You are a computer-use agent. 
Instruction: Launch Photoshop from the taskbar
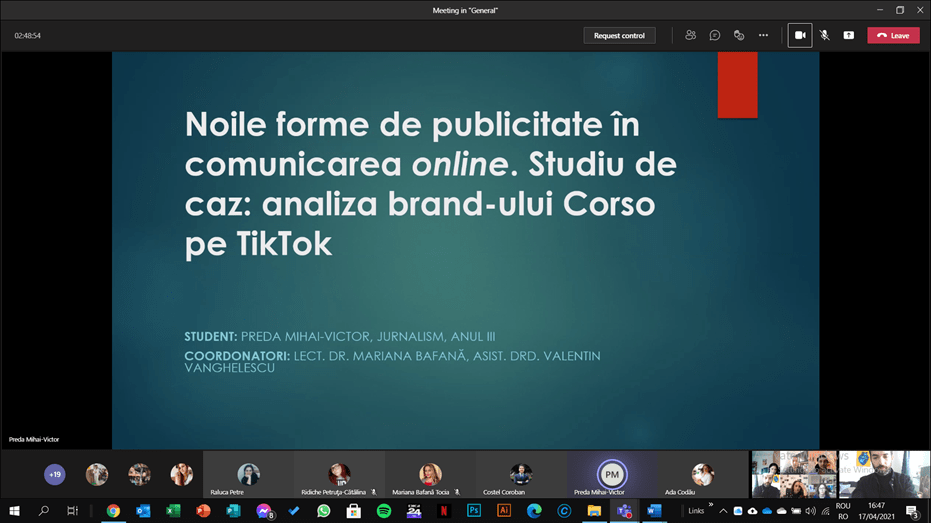pos(474,511)
